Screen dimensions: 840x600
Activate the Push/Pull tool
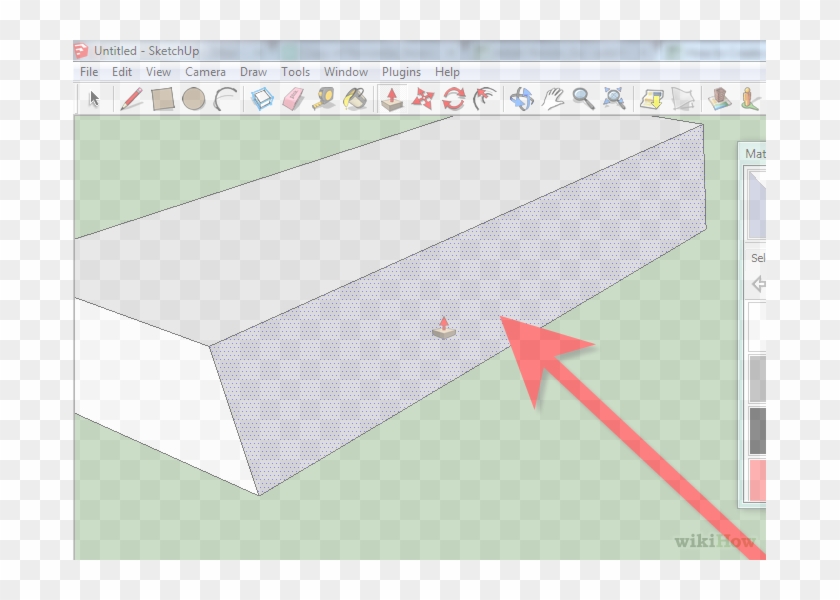coord(390,98)
